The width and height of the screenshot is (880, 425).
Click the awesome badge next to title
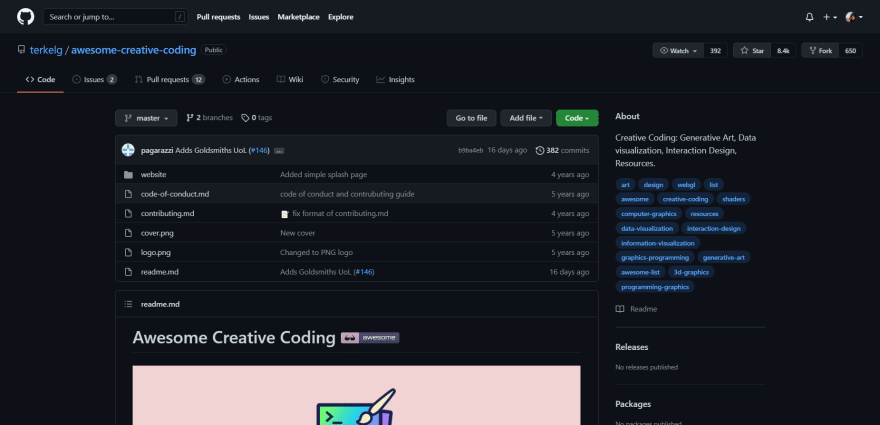[370, 338]
